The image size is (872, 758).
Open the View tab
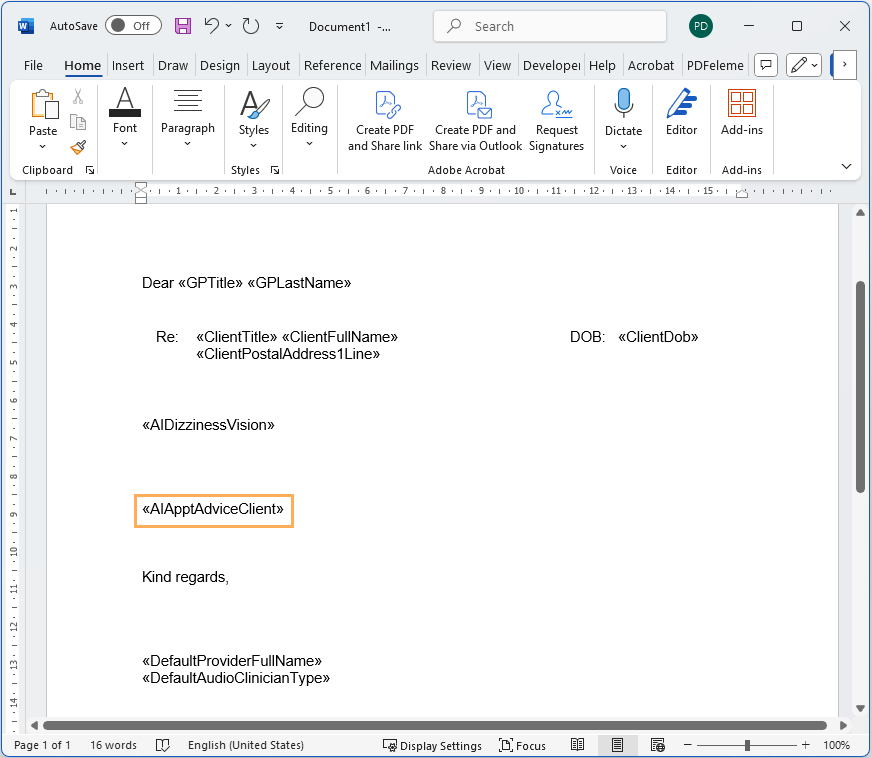tap(497, 66)
